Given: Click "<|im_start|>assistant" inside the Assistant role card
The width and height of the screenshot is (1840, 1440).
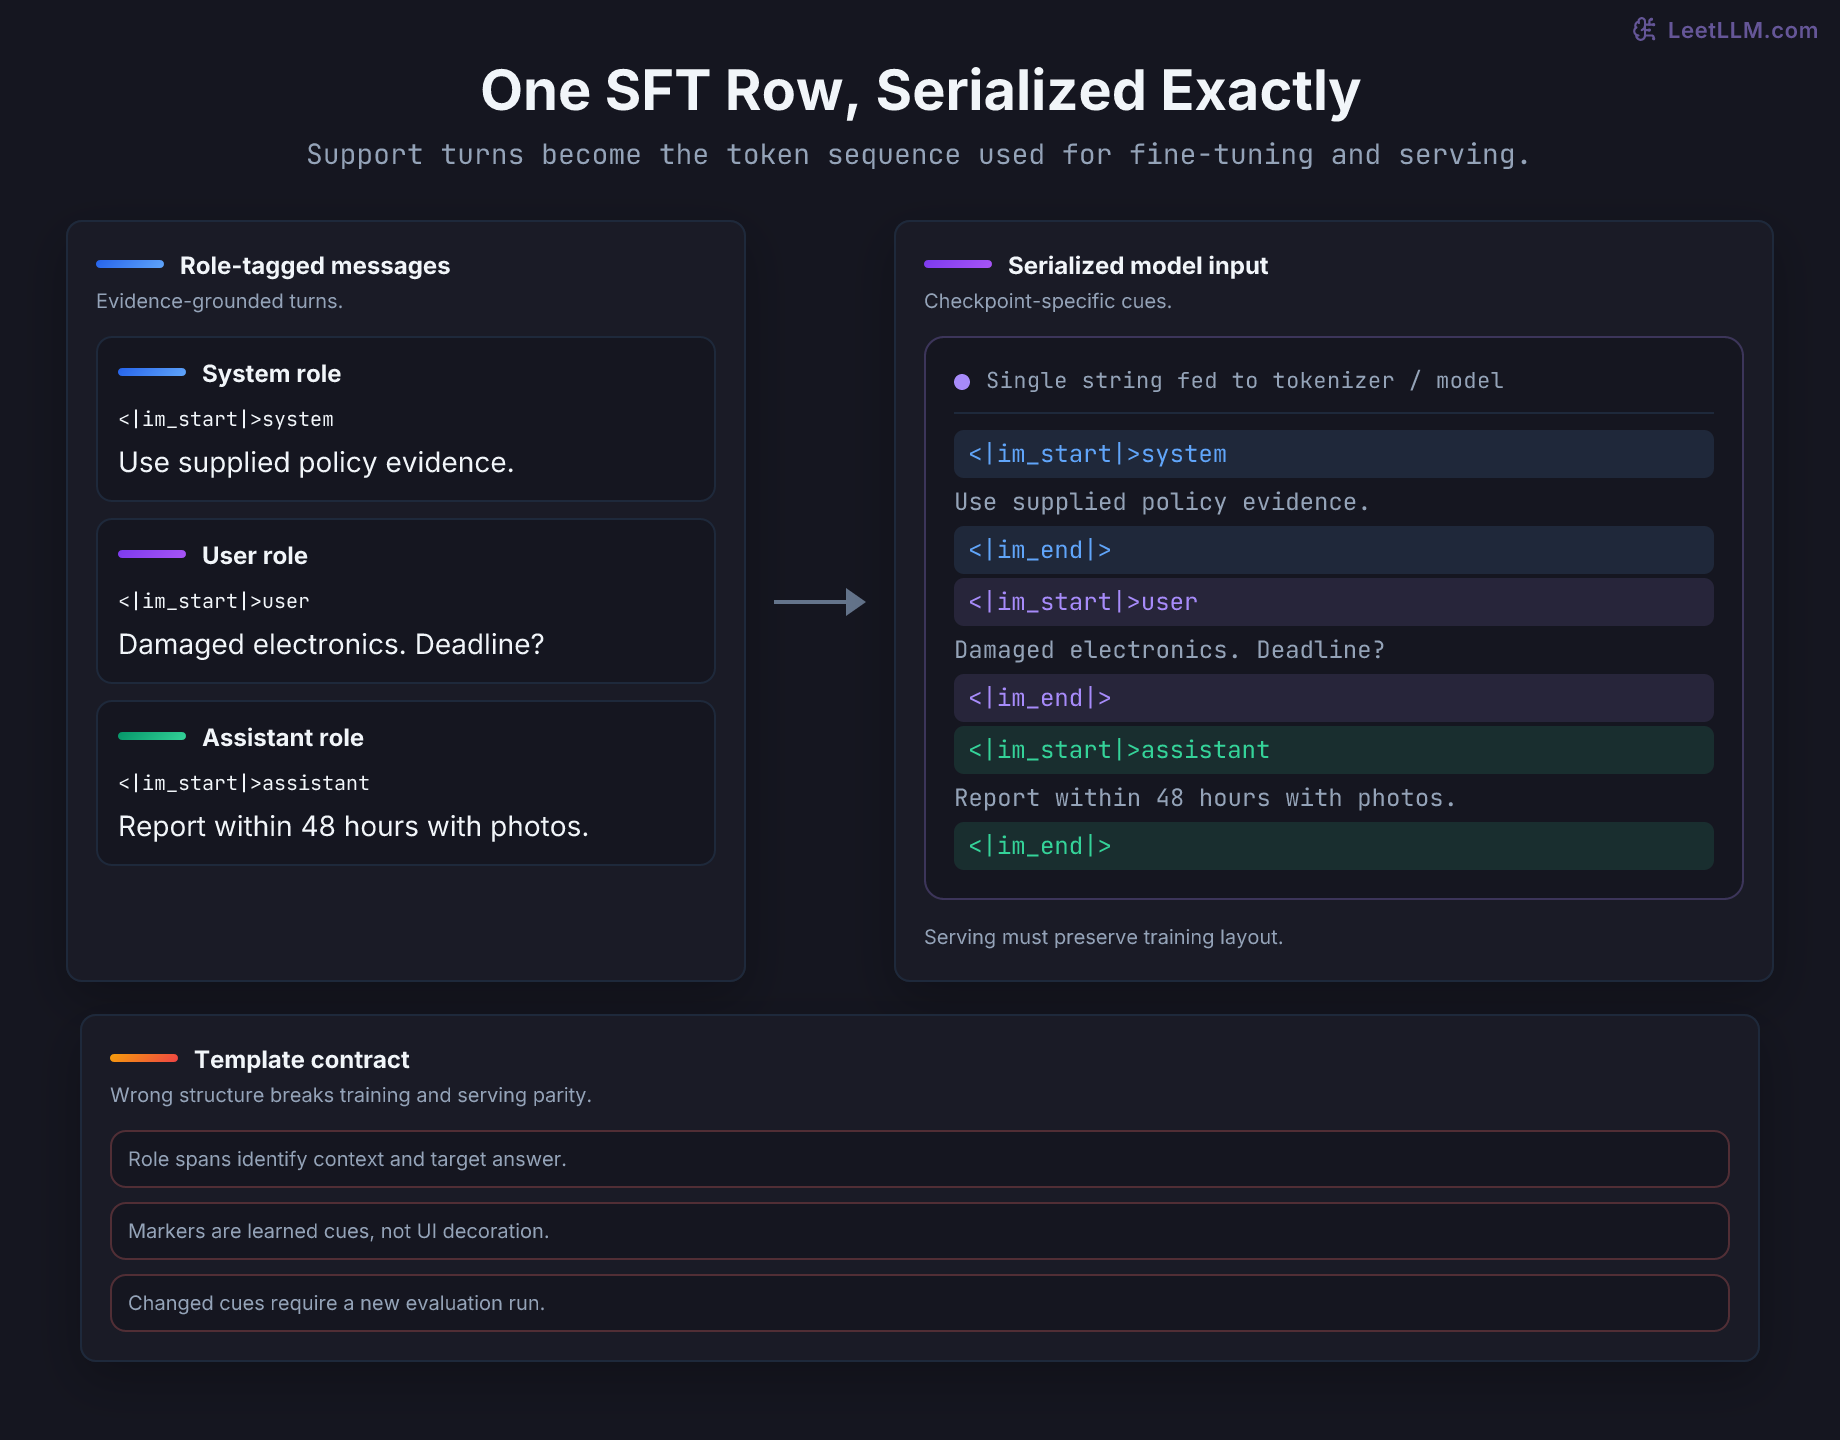Looking at the screenshot, I should click(x=244, y=783).
